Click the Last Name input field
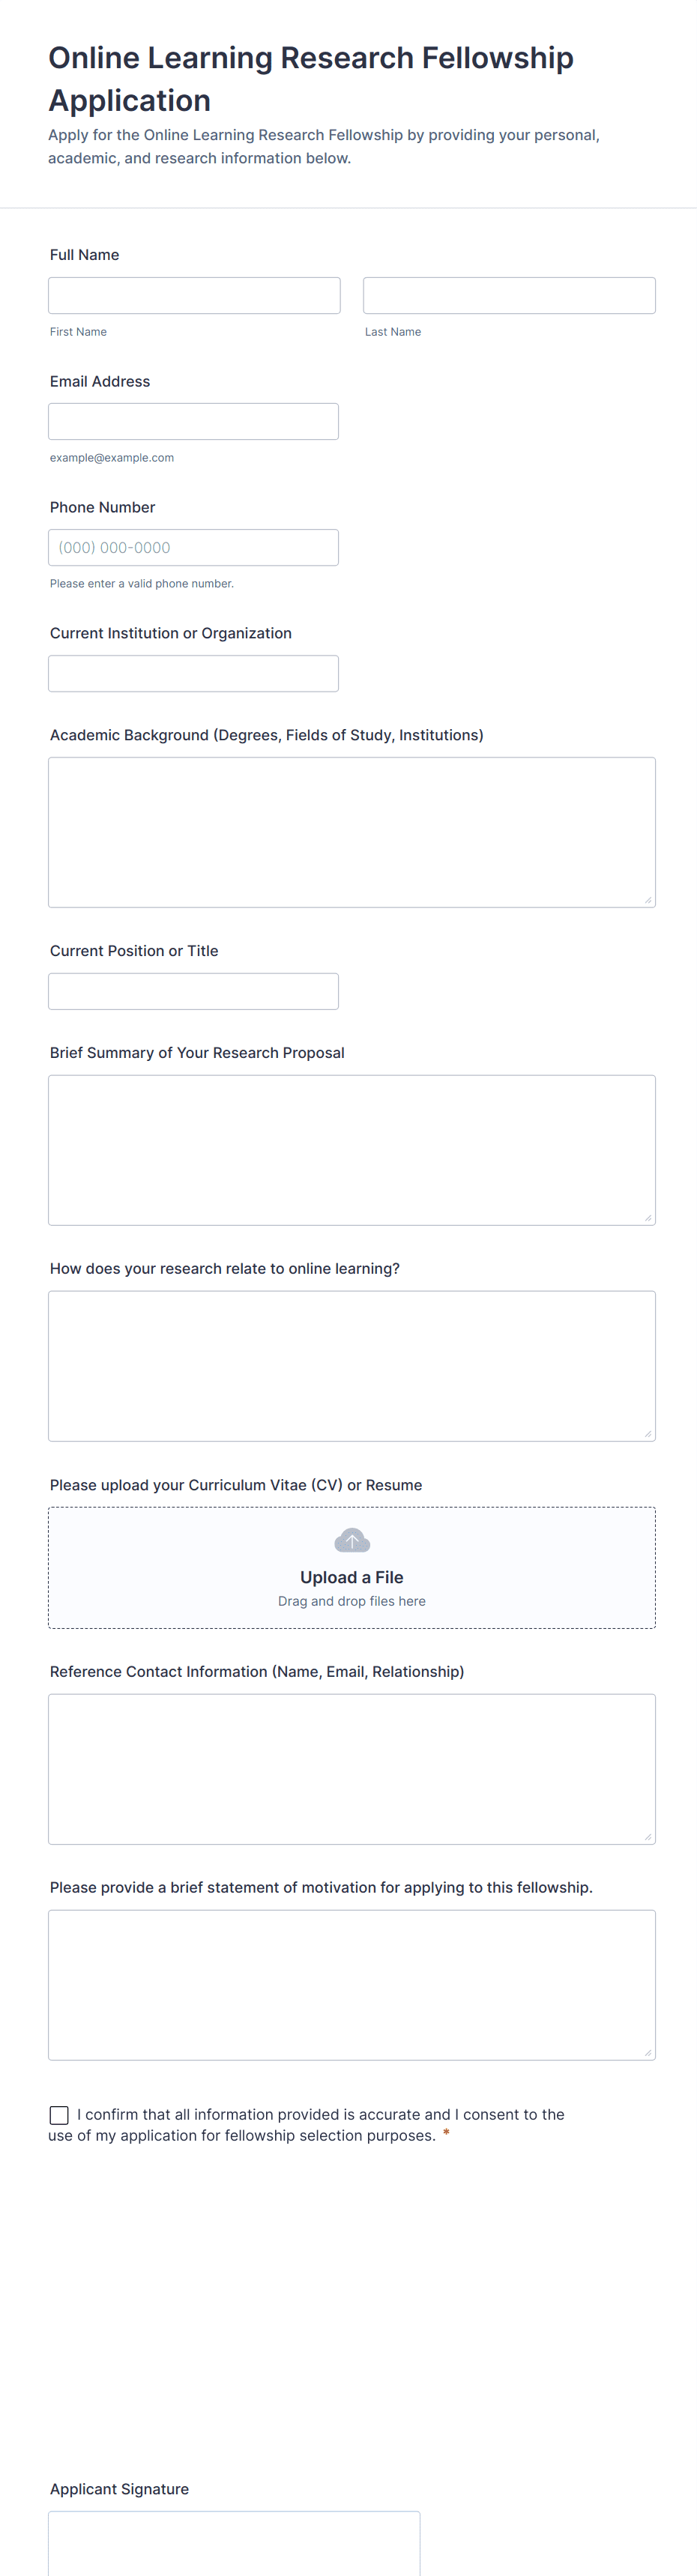This screenshot has width=697, height=2576. (x=509, y=296)
